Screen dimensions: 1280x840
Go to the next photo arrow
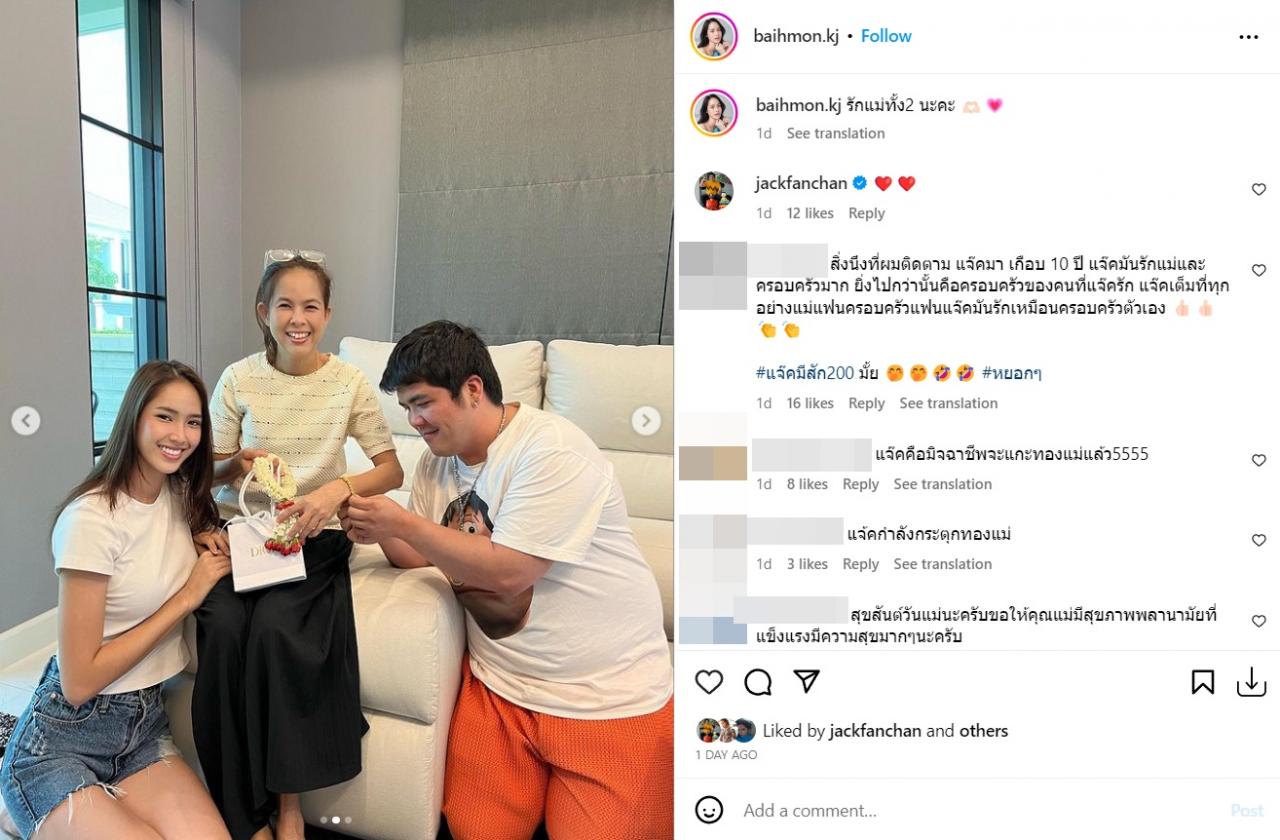(x=646, y=421)
